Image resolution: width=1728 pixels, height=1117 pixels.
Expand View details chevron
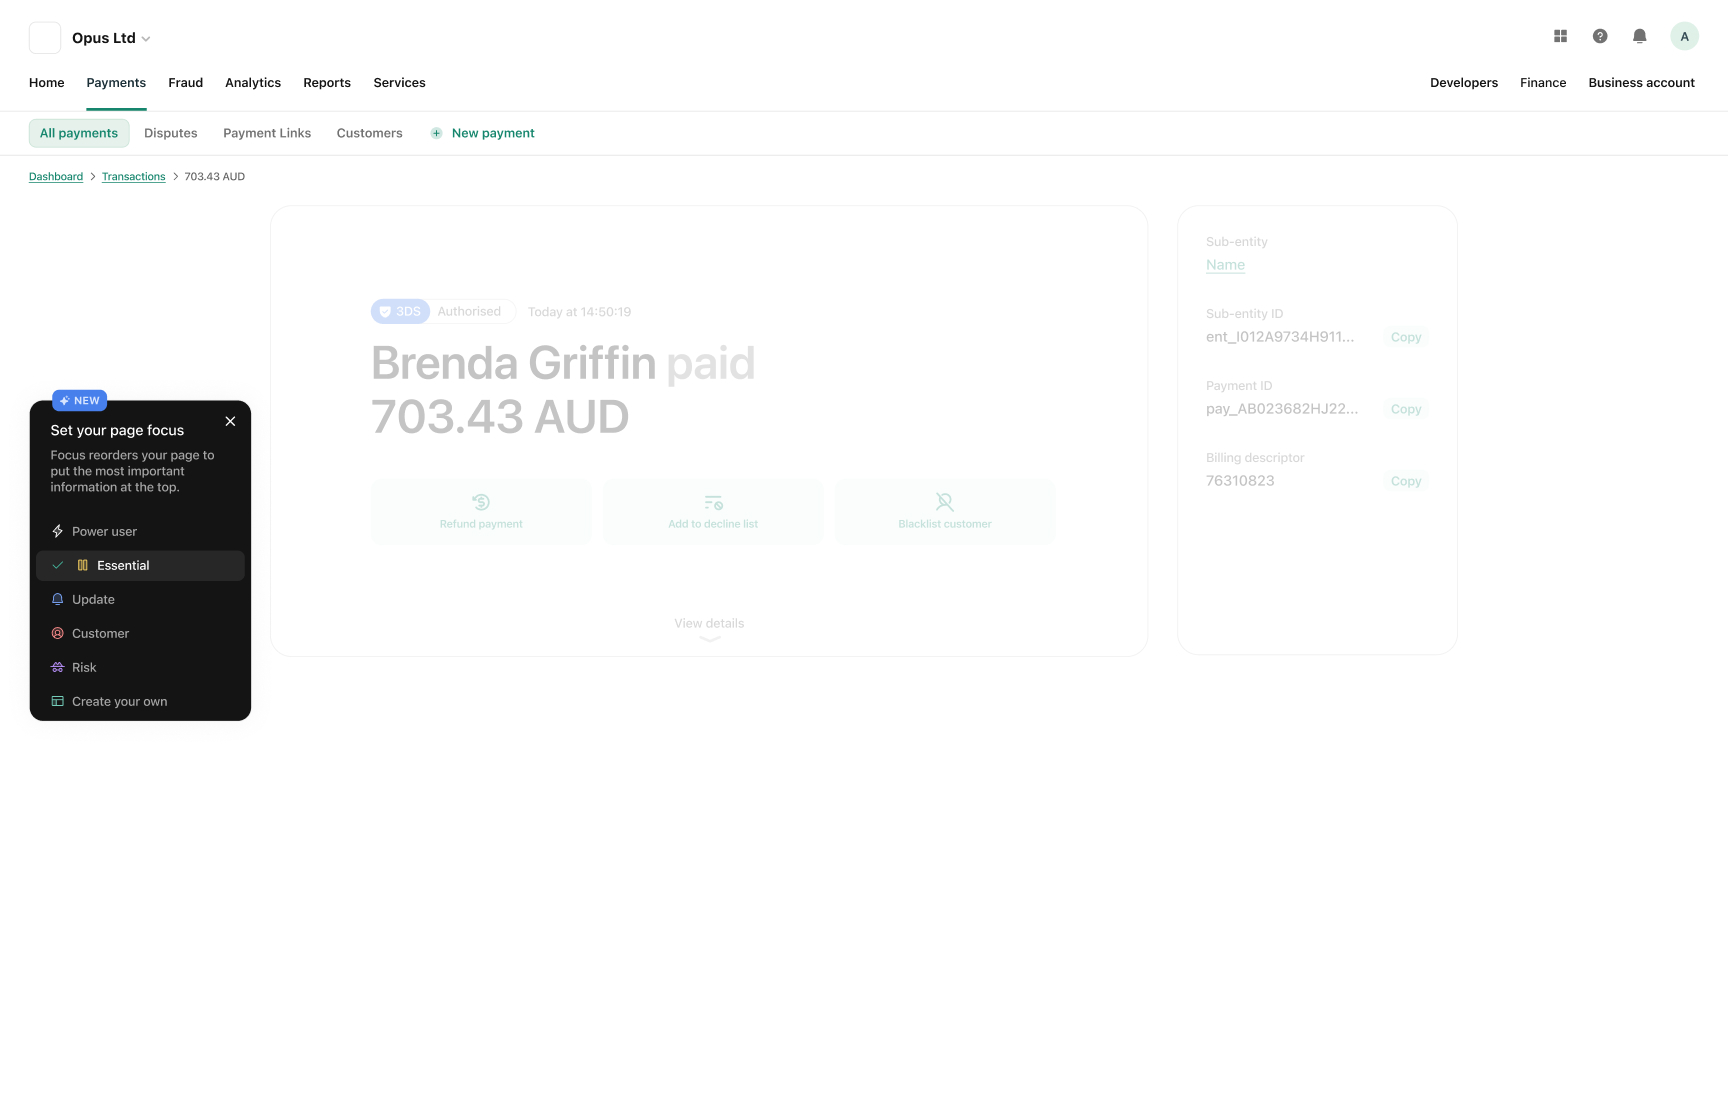click(709, 638)
